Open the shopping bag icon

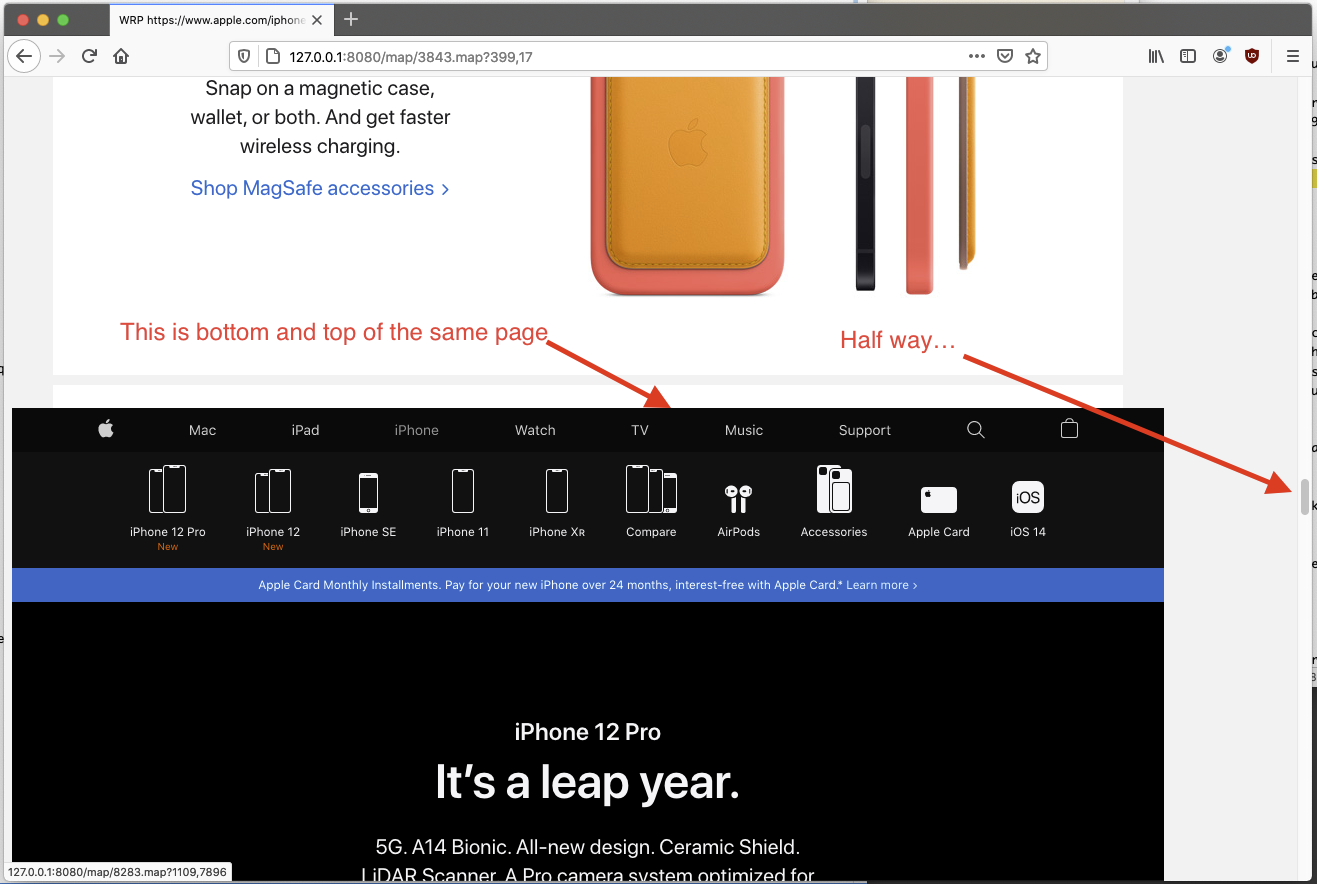(x=1069, y=429)
